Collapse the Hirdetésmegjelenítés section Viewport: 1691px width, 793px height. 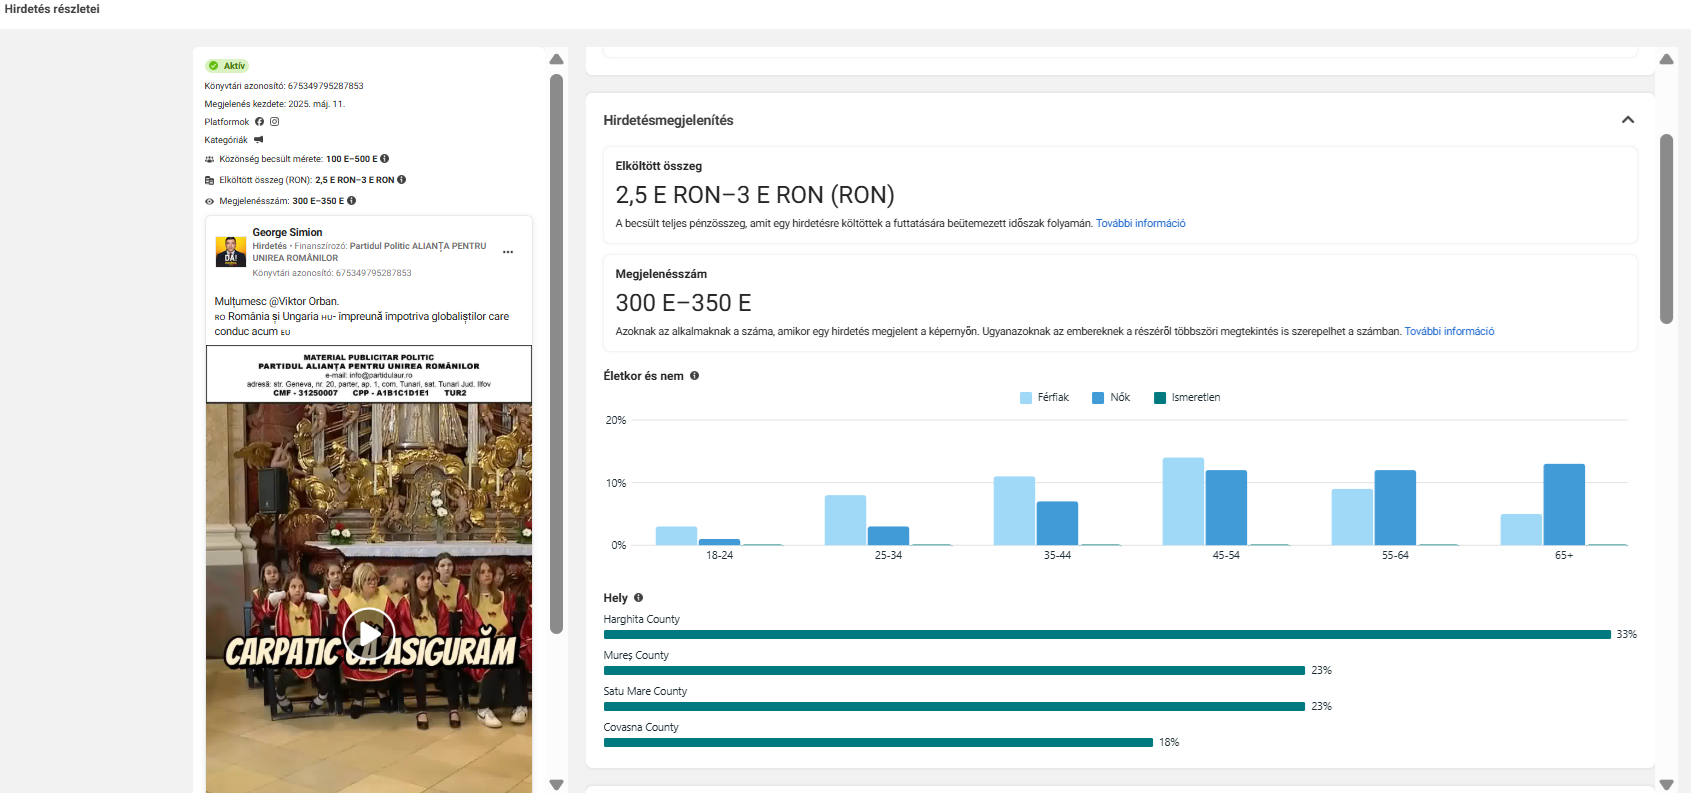[1628, 120]
